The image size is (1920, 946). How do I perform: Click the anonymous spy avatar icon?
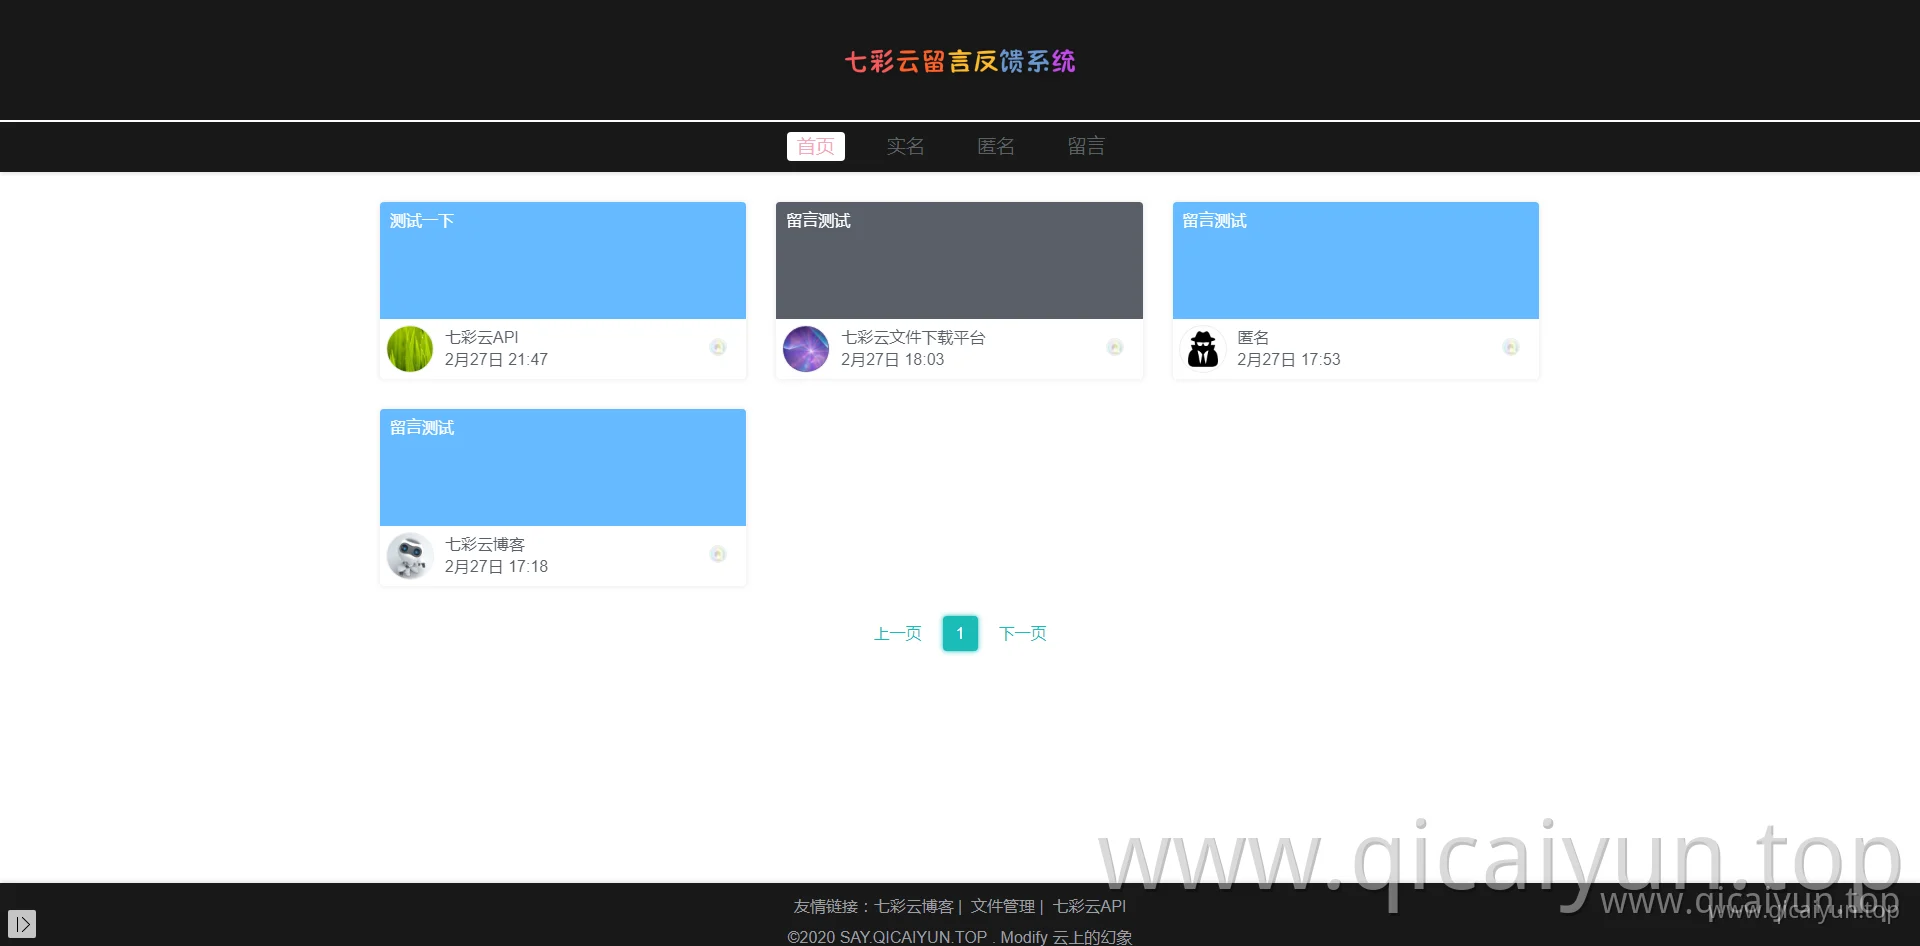[x=1203, y=349]
